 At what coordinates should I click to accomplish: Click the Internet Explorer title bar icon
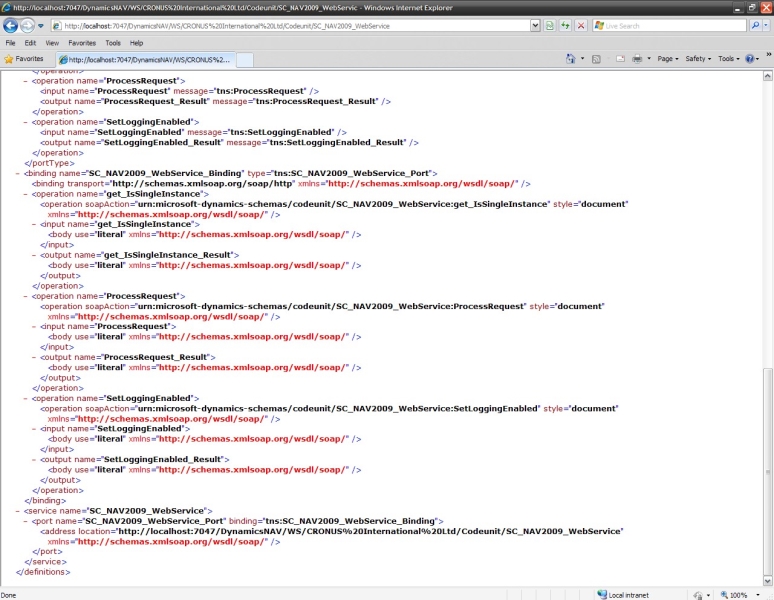(x=6, y=7)
